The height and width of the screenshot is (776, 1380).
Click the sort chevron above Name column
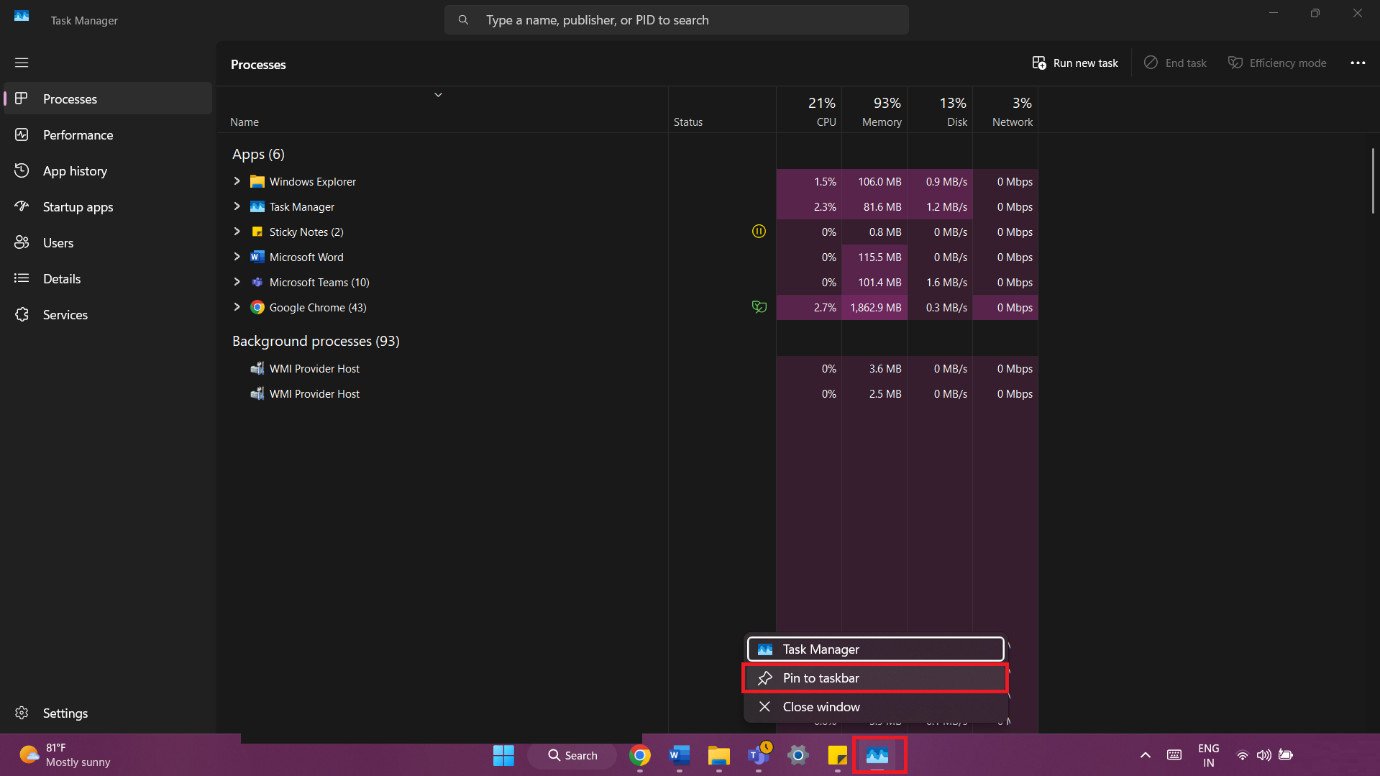point(438,95)
